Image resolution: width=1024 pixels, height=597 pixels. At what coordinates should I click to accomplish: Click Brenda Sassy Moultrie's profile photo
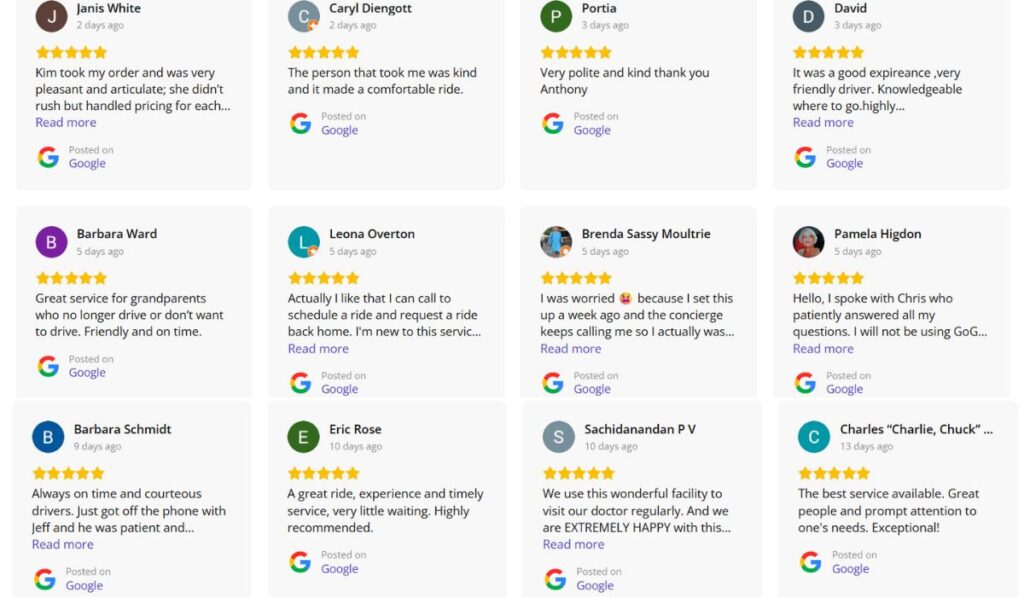point(556,242)
